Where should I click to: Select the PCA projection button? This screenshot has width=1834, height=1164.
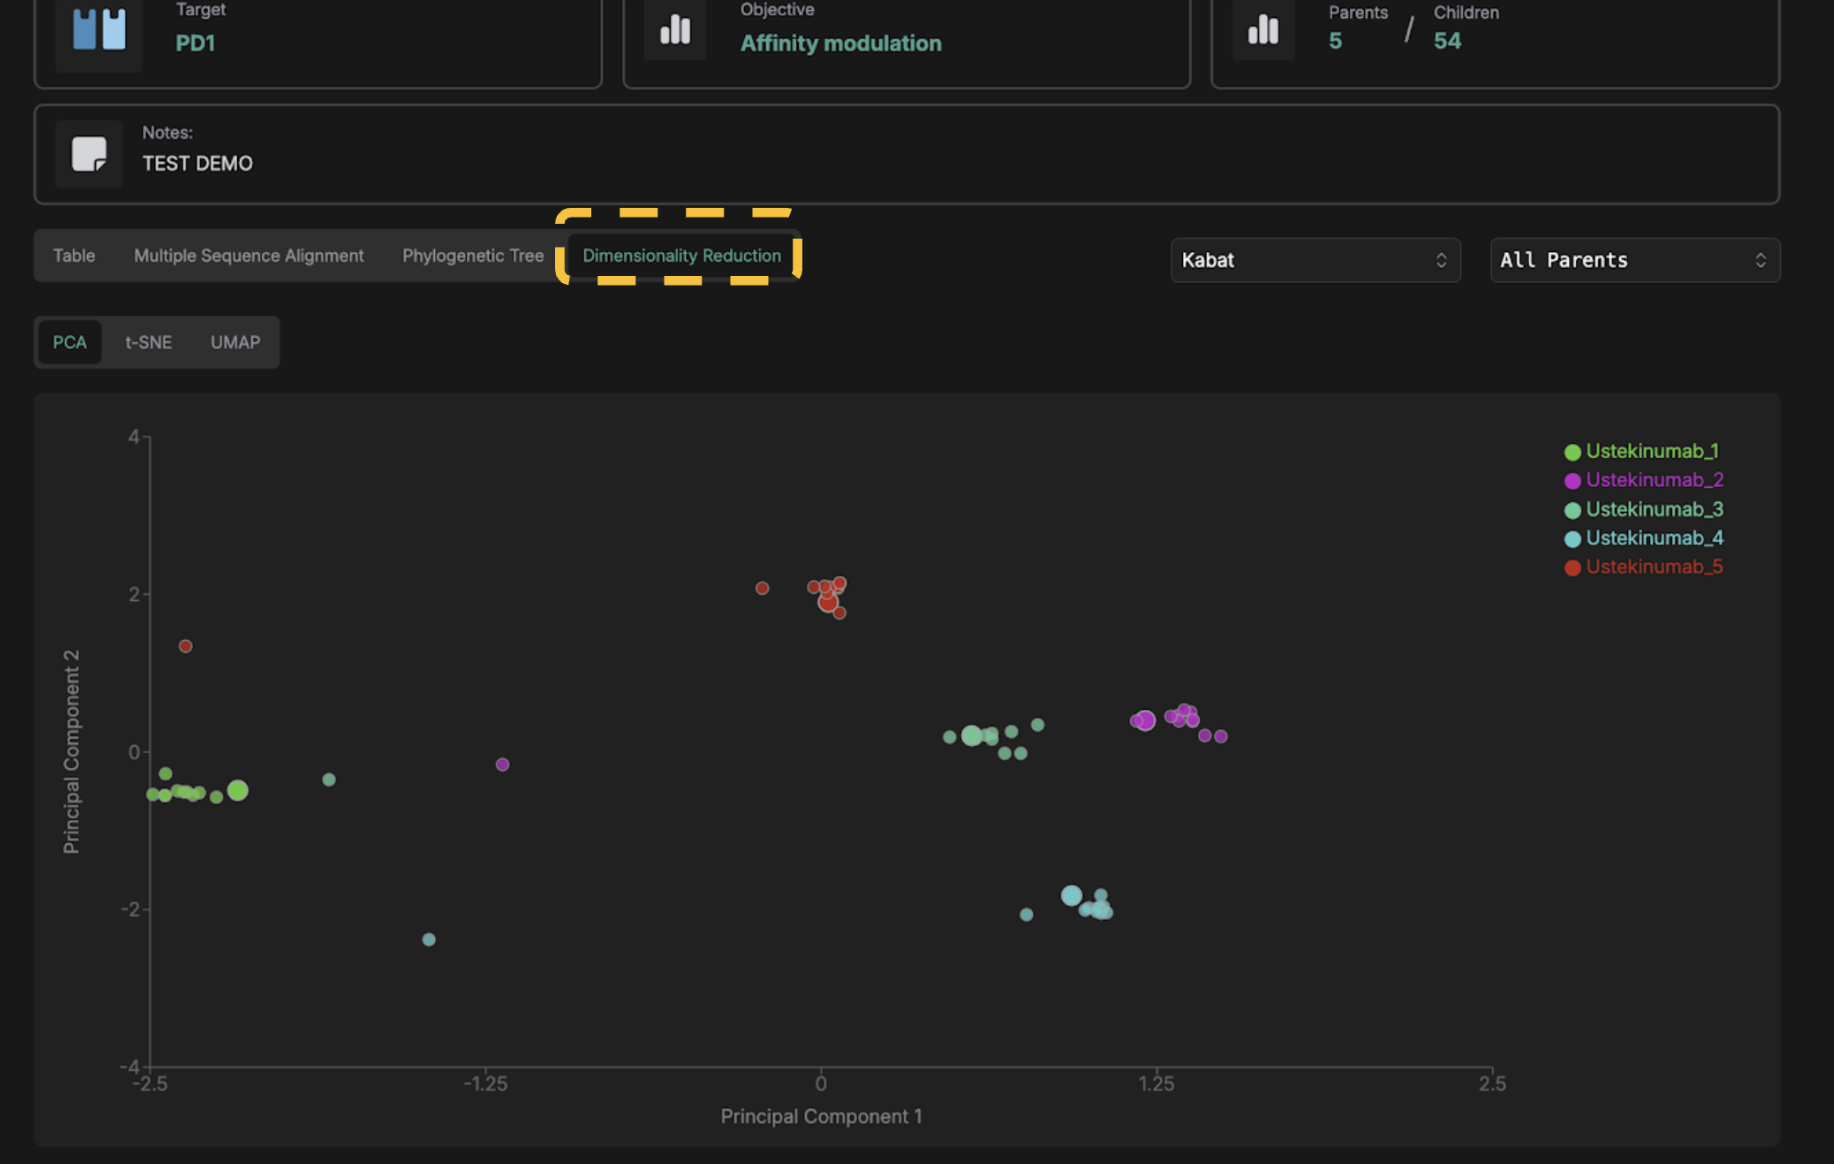70,342
